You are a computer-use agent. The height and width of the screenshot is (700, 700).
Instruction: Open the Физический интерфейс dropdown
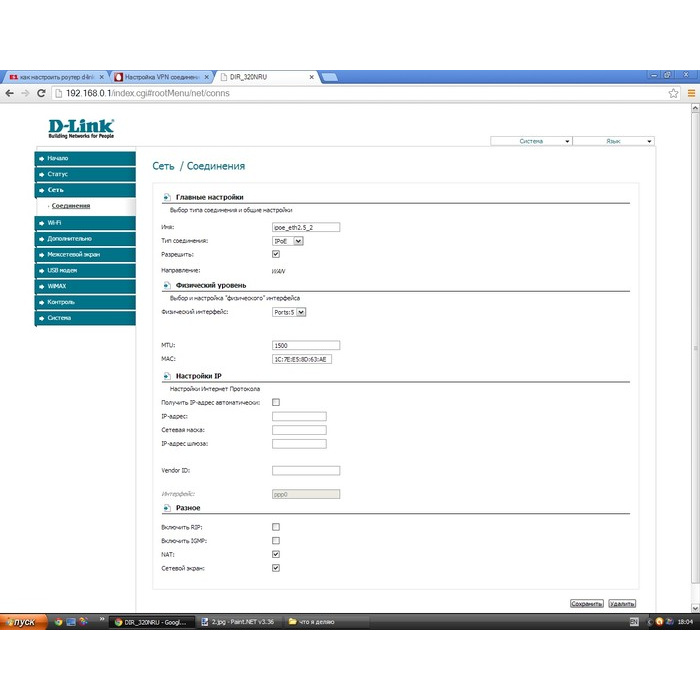pyautogui.click(x=289, y=312)
